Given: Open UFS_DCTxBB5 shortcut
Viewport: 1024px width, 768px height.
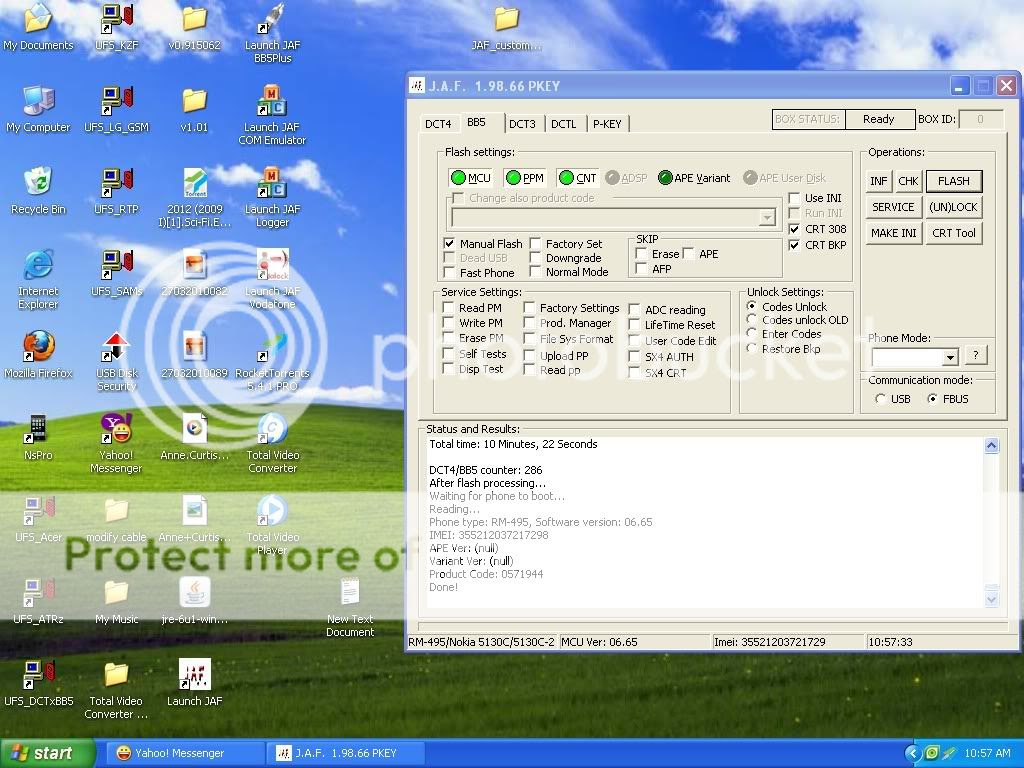Looking at the screenshot, I should [x=38, y=683].
